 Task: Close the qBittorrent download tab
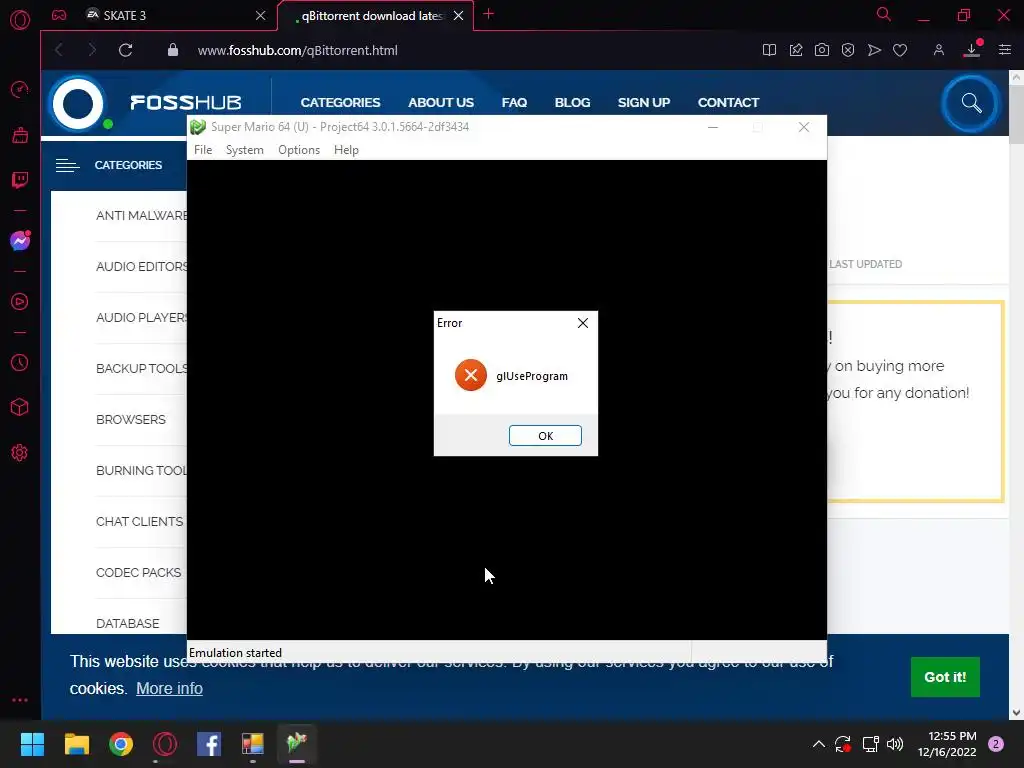458,16
